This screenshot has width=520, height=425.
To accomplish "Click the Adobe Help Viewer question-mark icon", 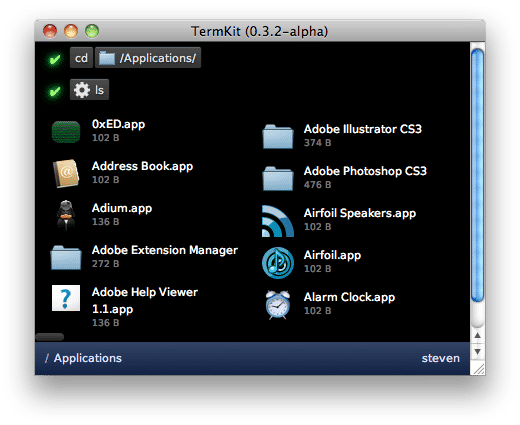I will tap(66, 298).
